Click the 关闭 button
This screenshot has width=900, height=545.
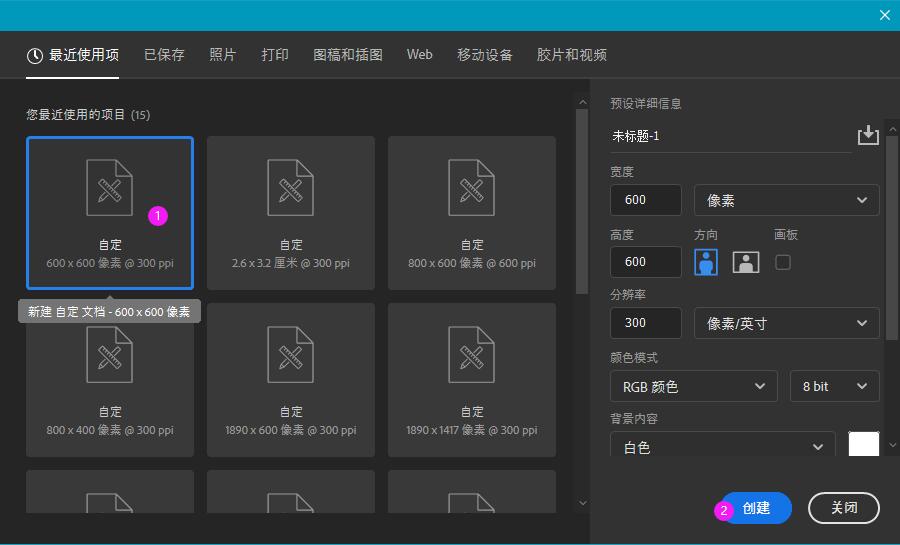point(844,508)
